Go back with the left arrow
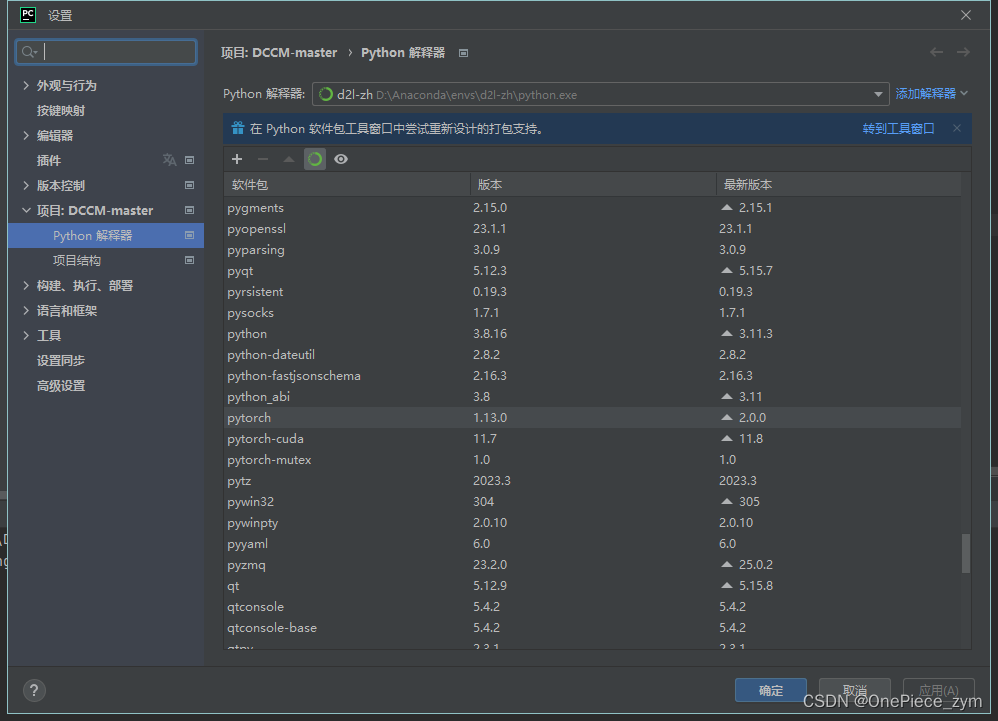Screen dimensions: 998x721 (x=936, y=52)
